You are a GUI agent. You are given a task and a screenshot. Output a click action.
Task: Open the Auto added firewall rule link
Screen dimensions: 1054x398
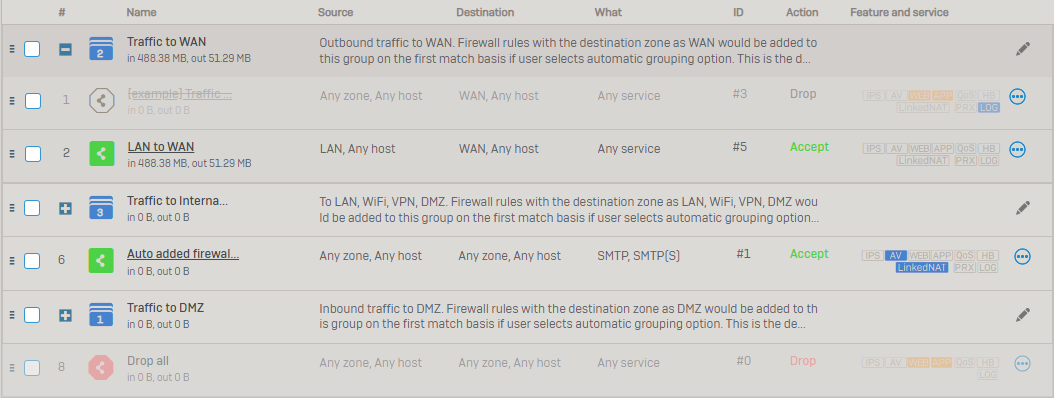click(184, 253)
